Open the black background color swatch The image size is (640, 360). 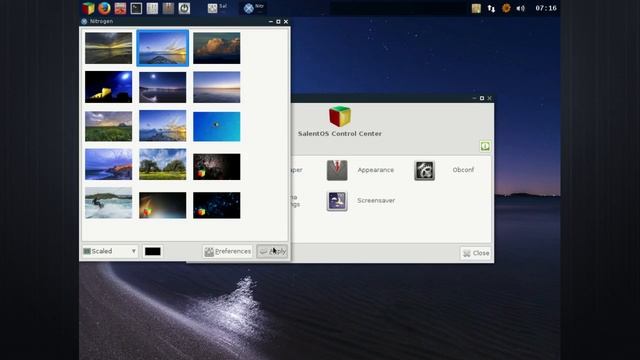click(153, 251)
